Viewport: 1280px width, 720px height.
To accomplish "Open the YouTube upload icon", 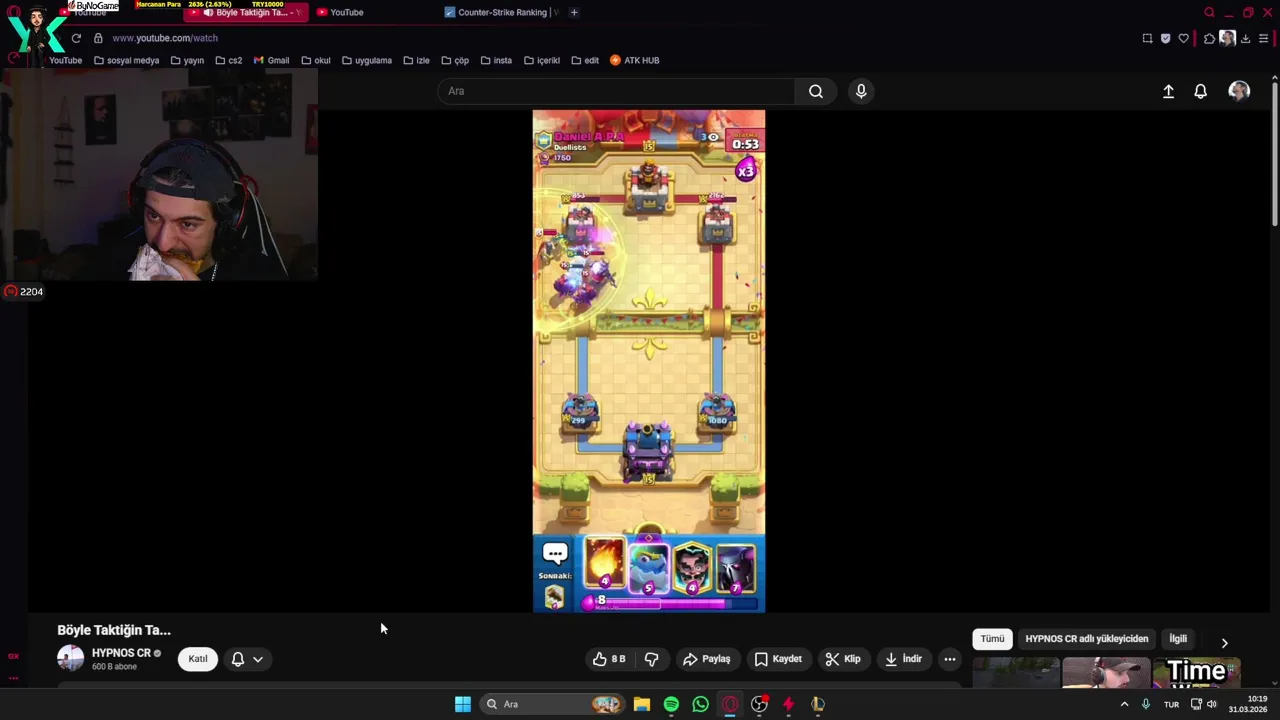I will coord(1168,91).
